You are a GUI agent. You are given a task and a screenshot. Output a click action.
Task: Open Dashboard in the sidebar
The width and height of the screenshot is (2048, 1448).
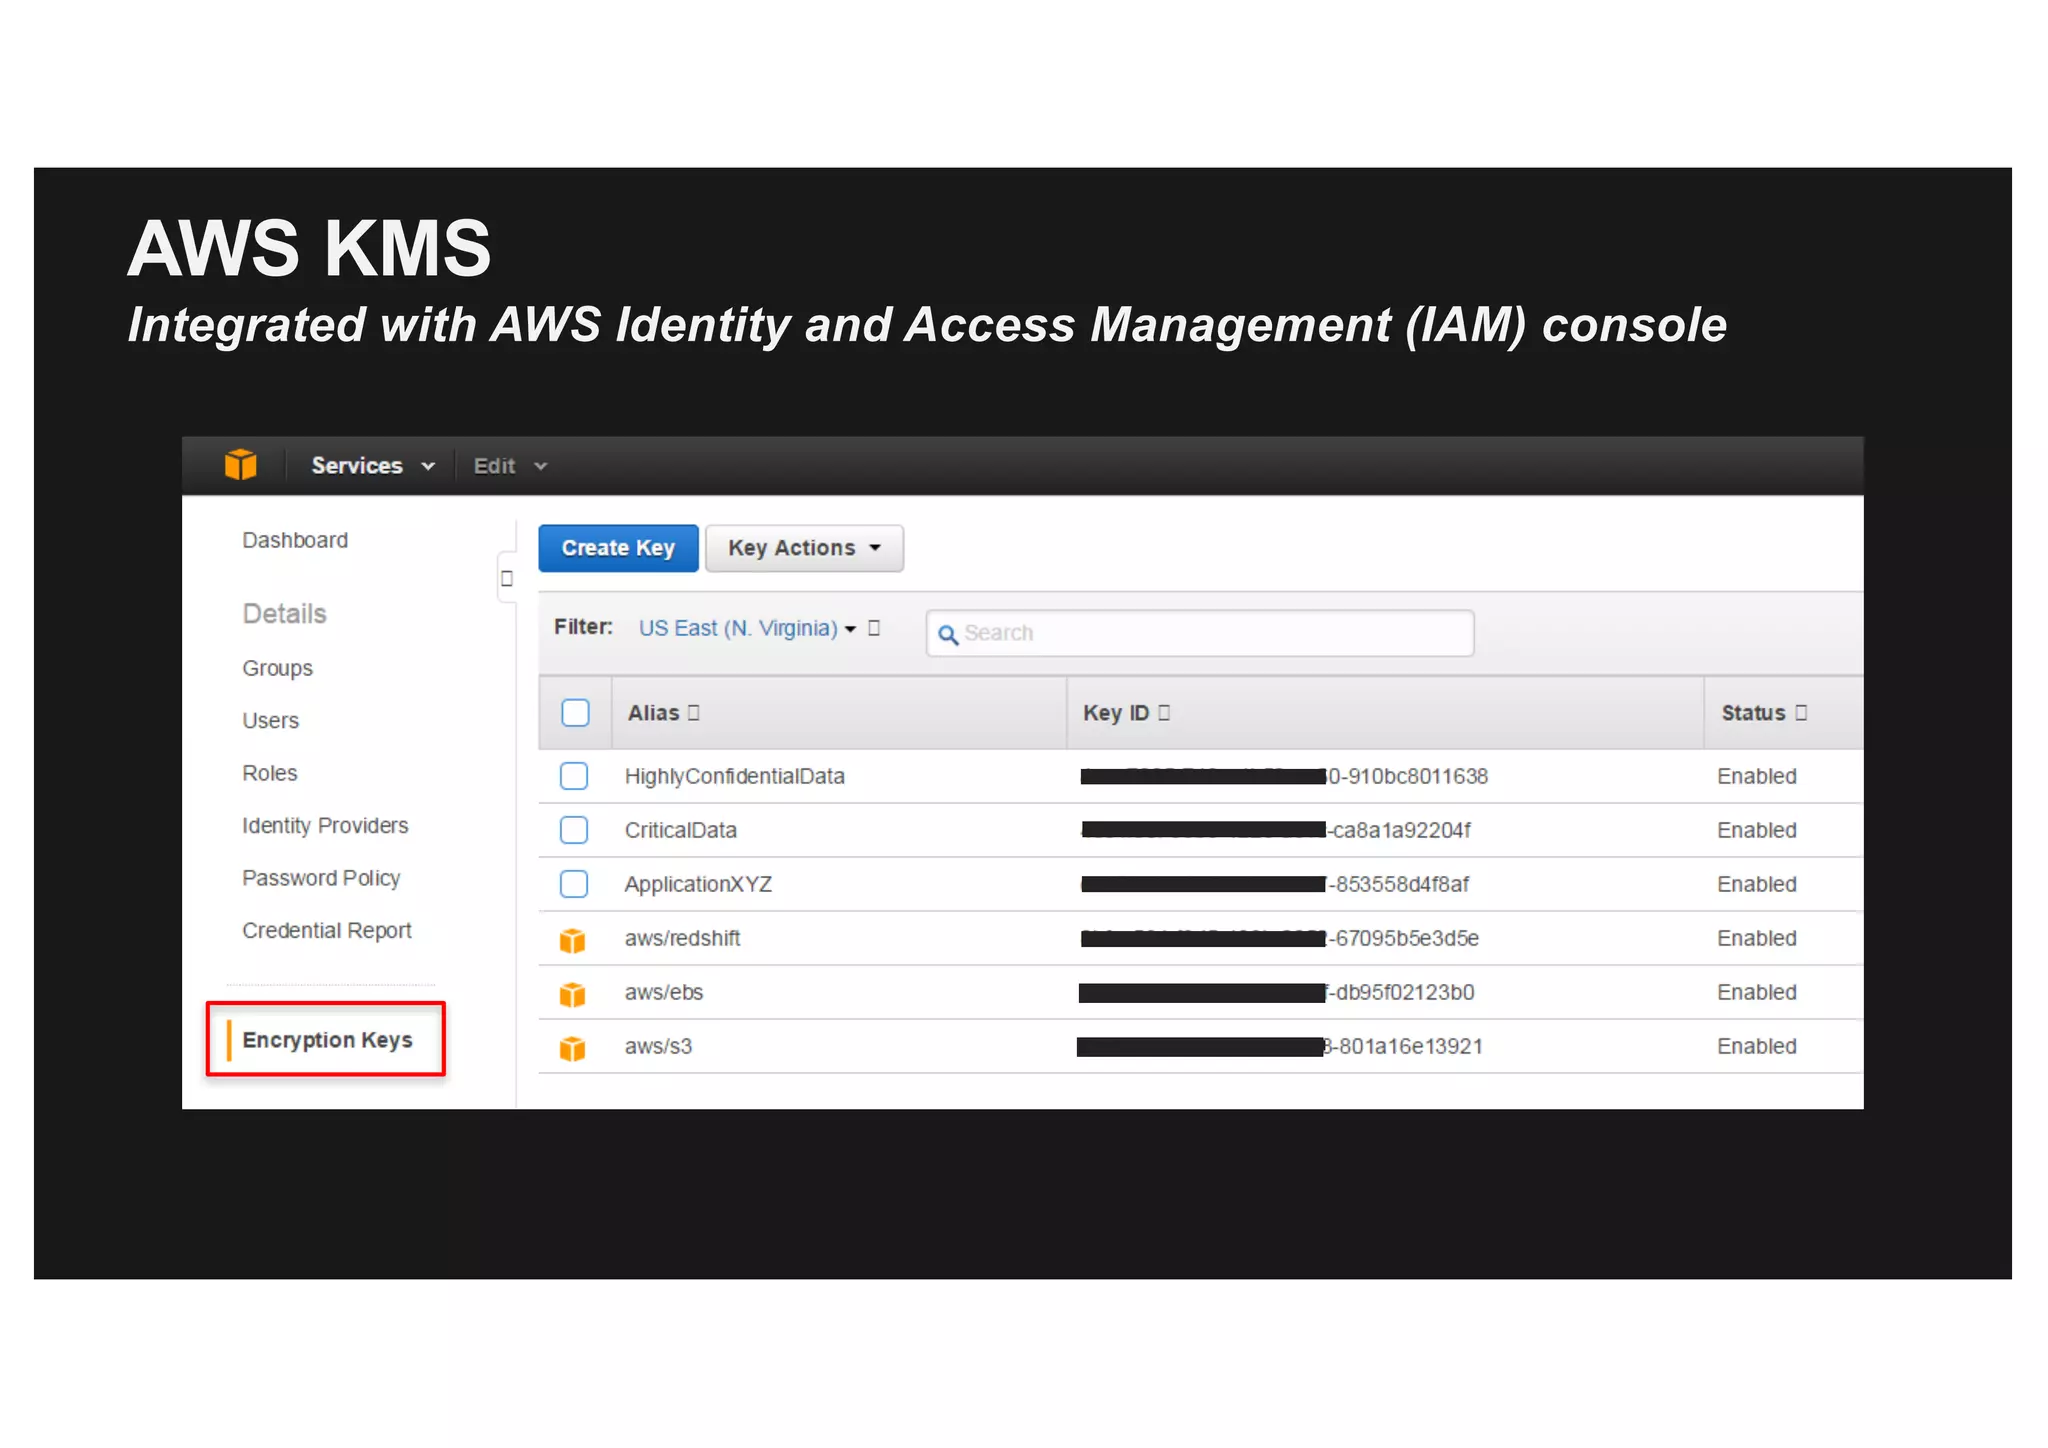295,540
